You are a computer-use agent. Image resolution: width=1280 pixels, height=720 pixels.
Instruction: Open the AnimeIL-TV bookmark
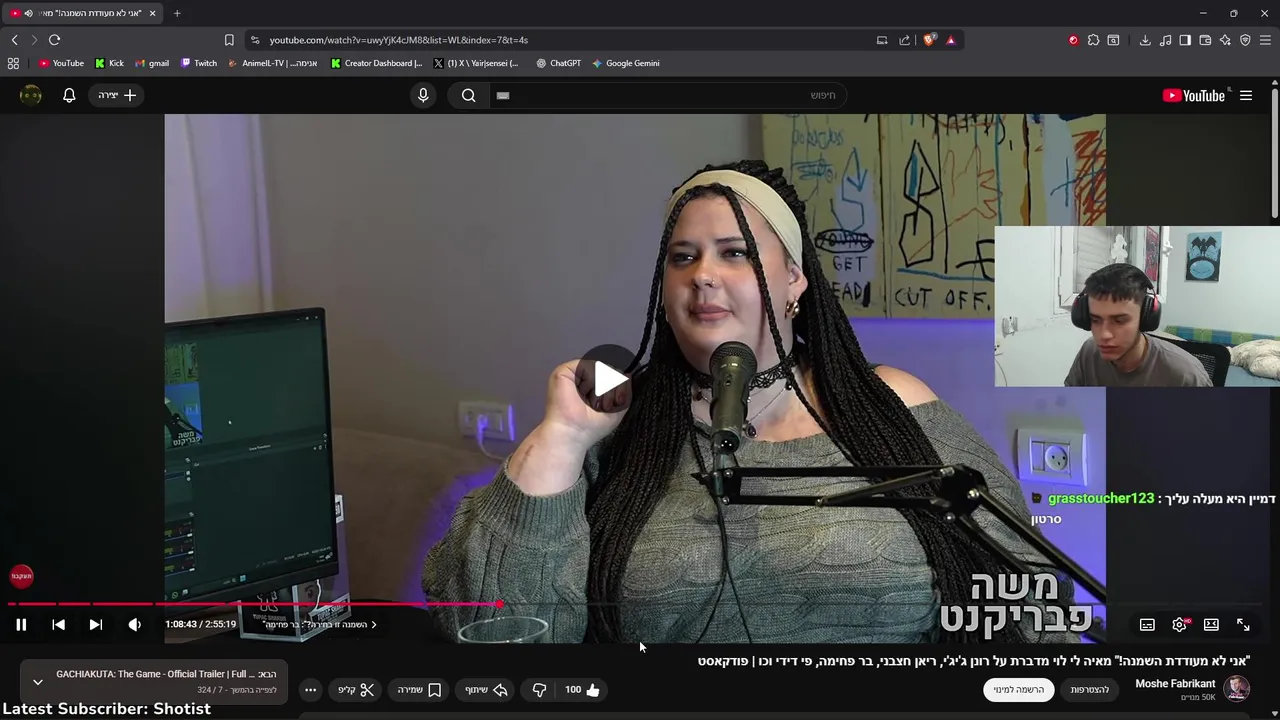coord(272,63)
